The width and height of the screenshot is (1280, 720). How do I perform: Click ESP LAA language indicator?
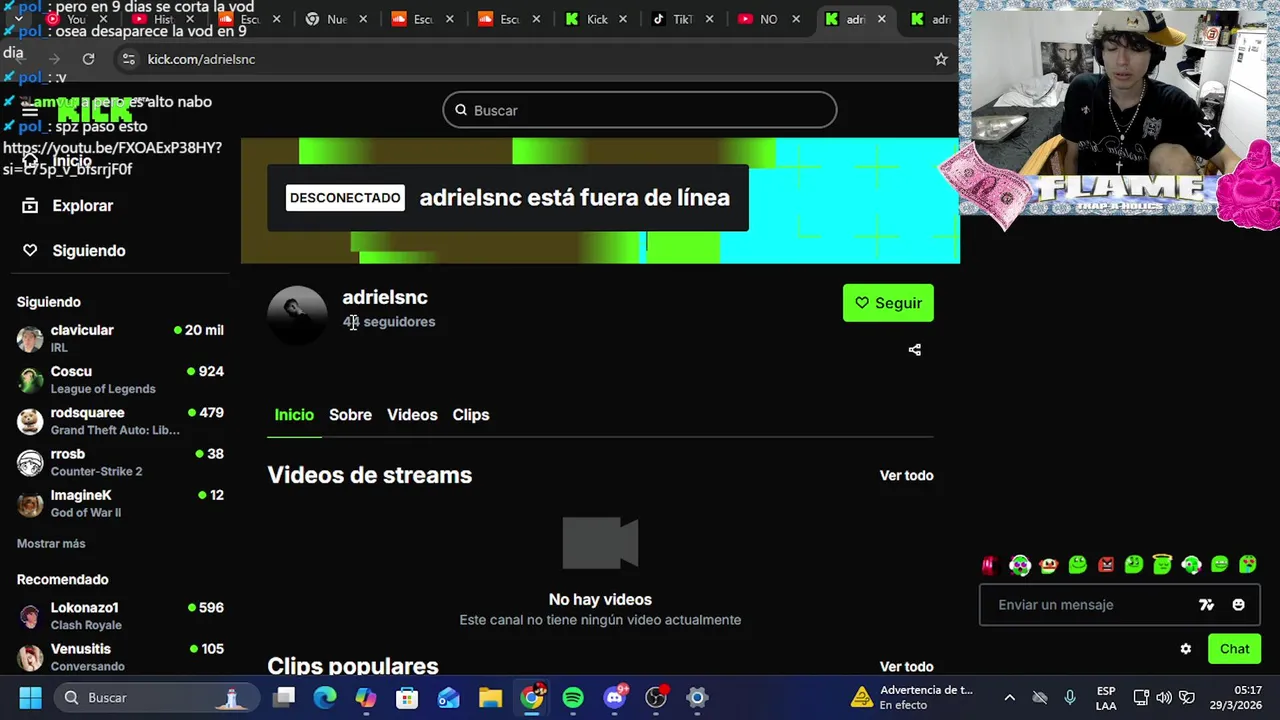pyautogui.click(x=1106, y=697)
